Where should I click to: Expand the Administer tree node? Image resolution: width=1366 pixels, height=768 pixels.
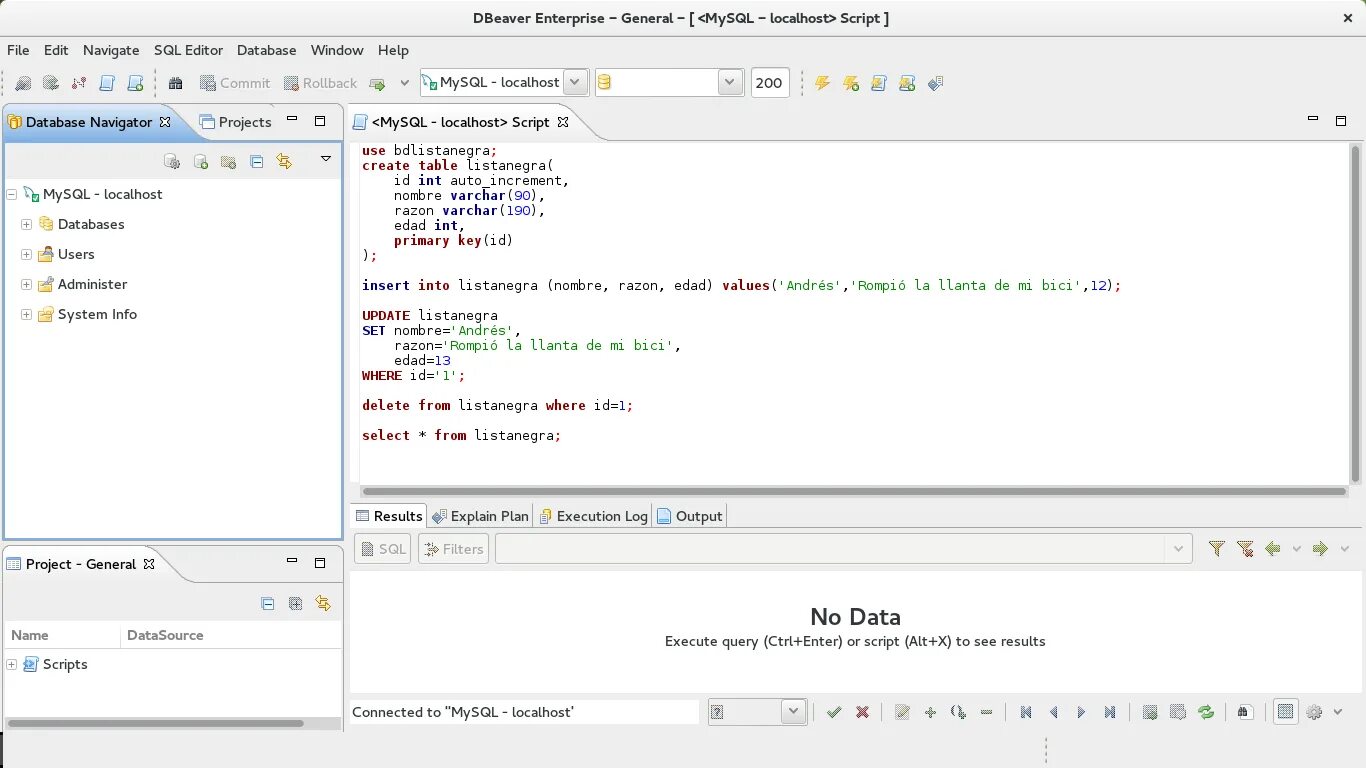[x=27, y=284]
